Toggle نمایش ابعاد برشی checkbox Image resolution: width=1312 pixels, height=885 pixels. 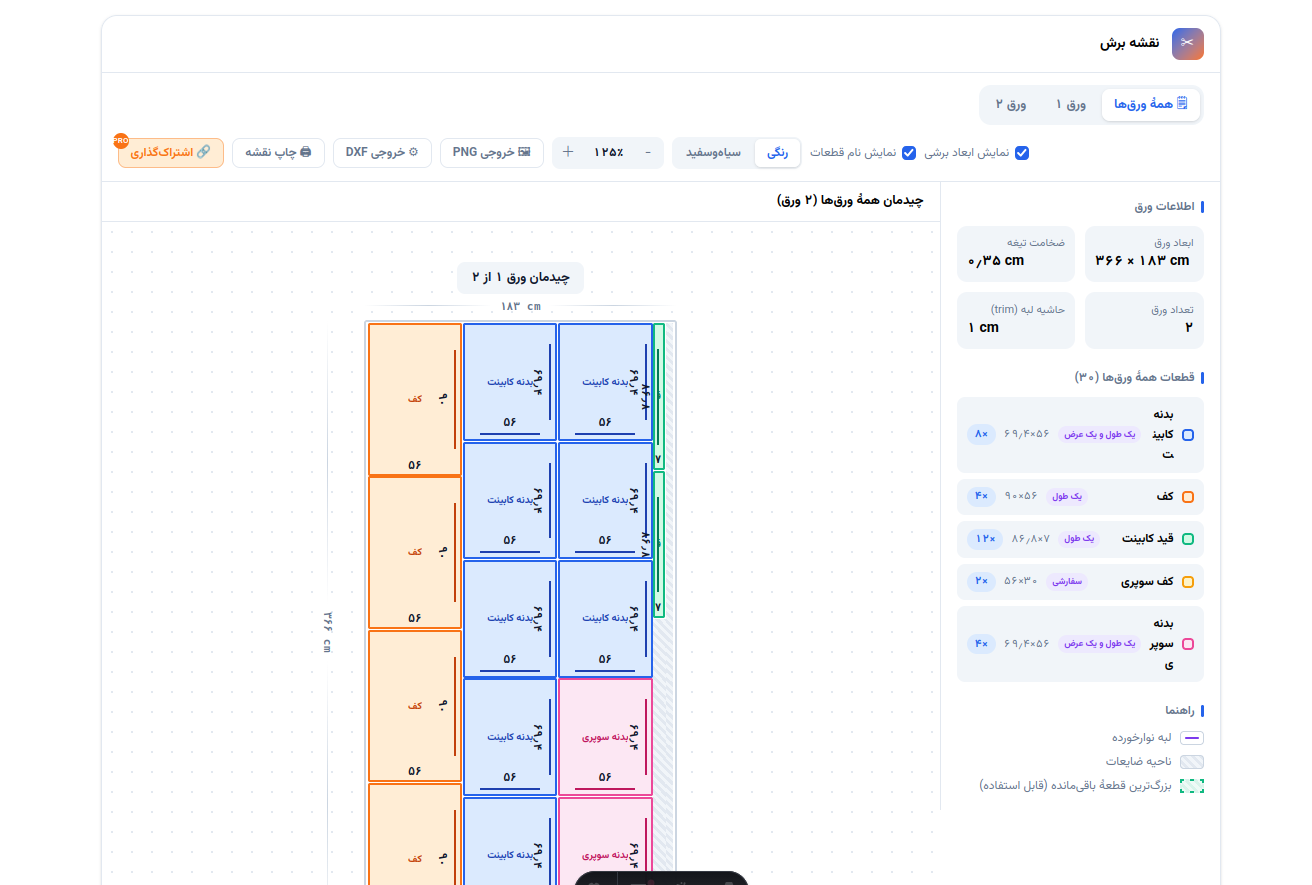[x=1022, y=153]
